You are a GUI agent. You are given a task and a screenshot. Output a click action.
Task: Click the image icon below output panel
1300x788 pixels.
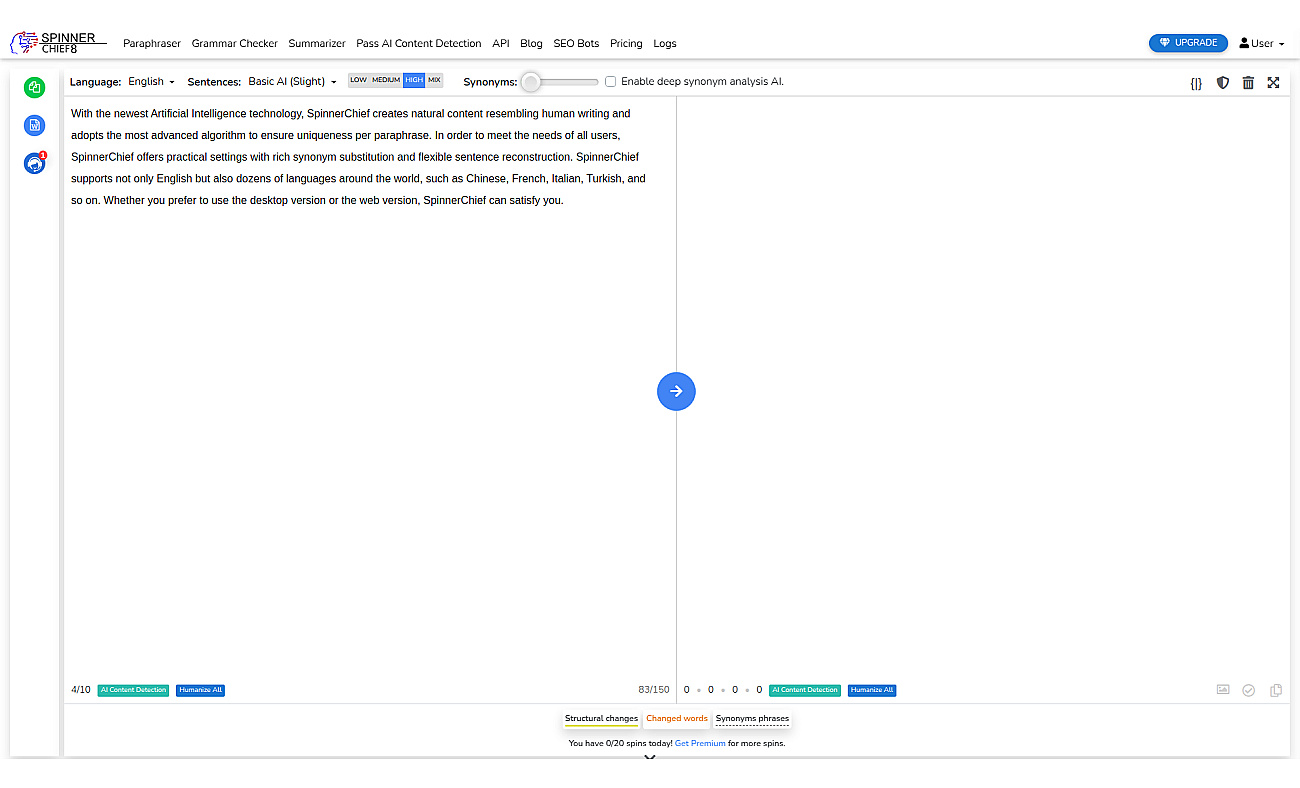[x=1223, y=690]
